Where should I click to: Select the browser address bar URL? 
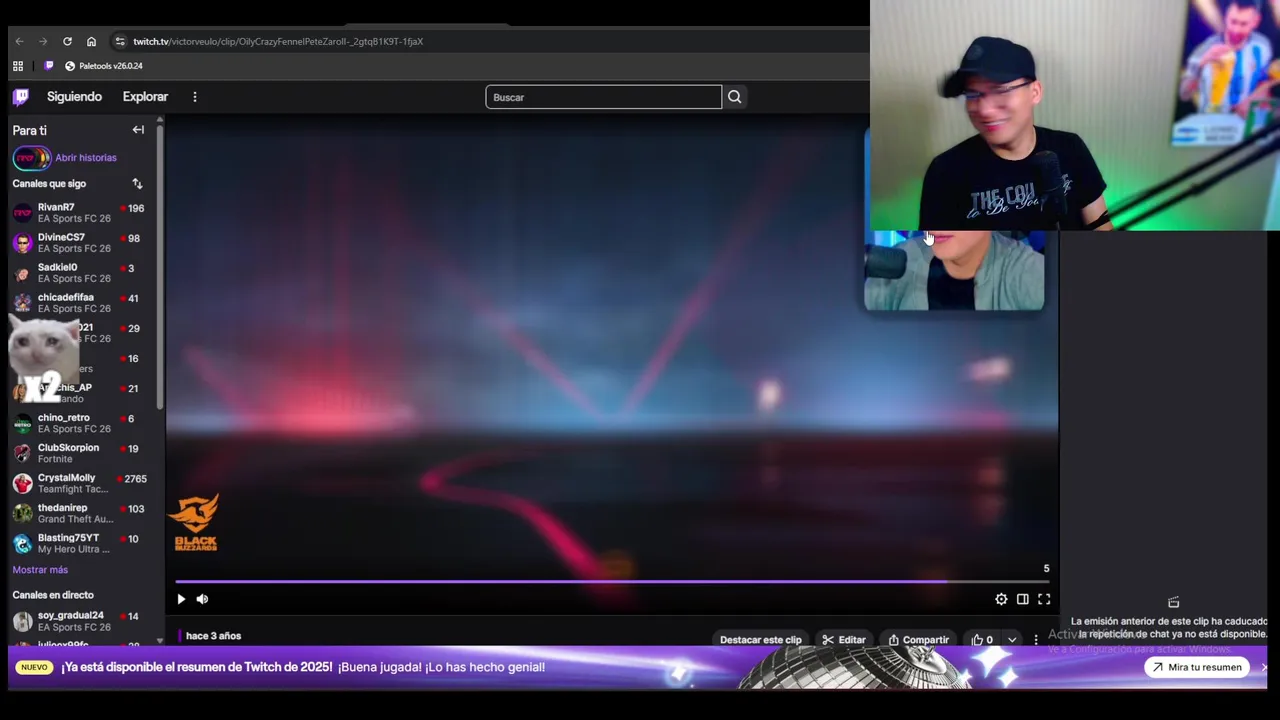click(278, 41)
